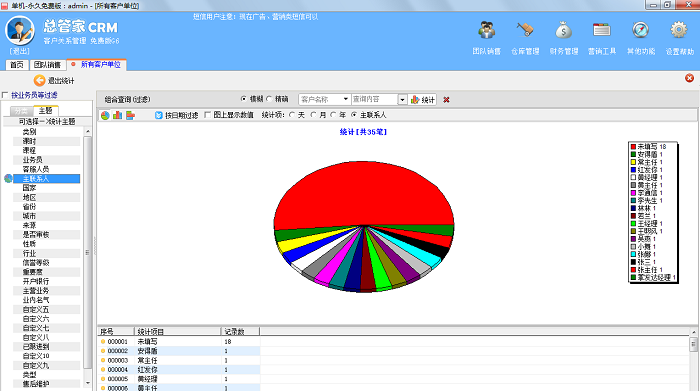Viewport: 700px width, 391px height.
Task: Click the title bar app icon
Action: pyautogui.click(x=4, y=6)
